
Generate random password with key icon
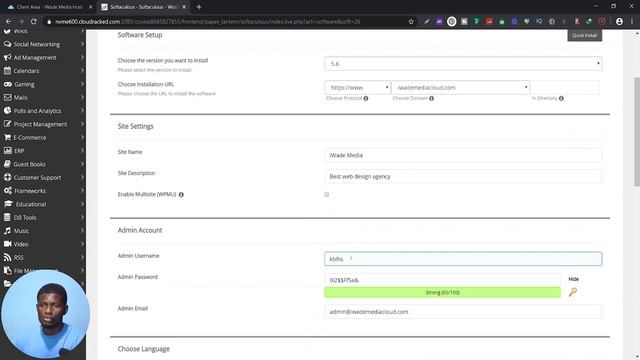pos(573,292)
